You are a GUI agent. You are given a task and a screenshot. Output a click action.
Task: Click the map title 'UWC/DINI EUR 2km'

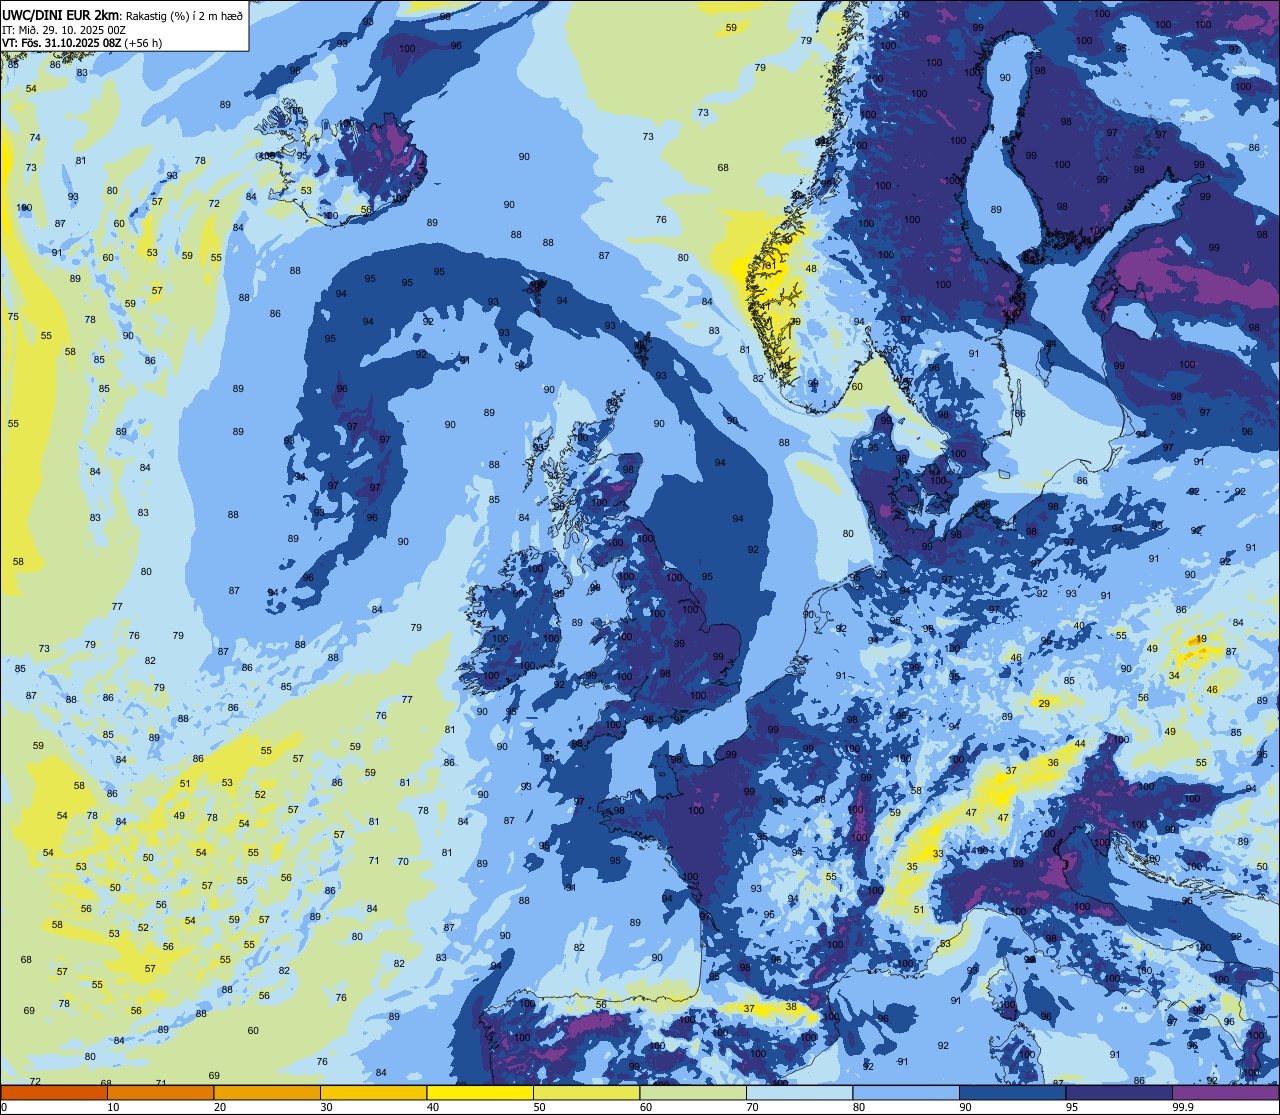pyautogui.click(x=59, y=15)
